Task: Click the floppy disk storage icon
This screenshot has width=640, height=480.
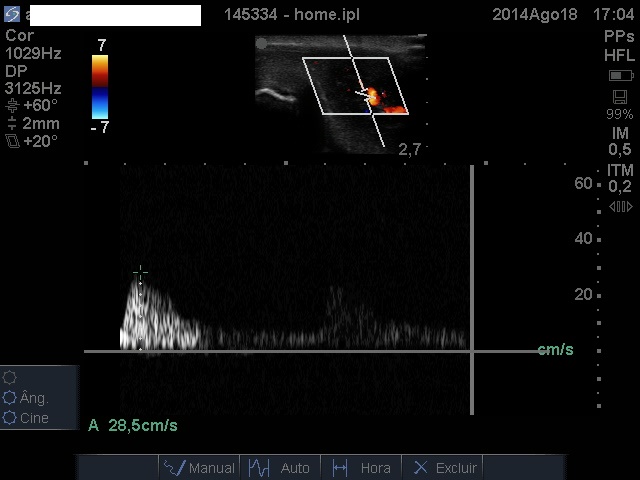Action: (620, 97)
